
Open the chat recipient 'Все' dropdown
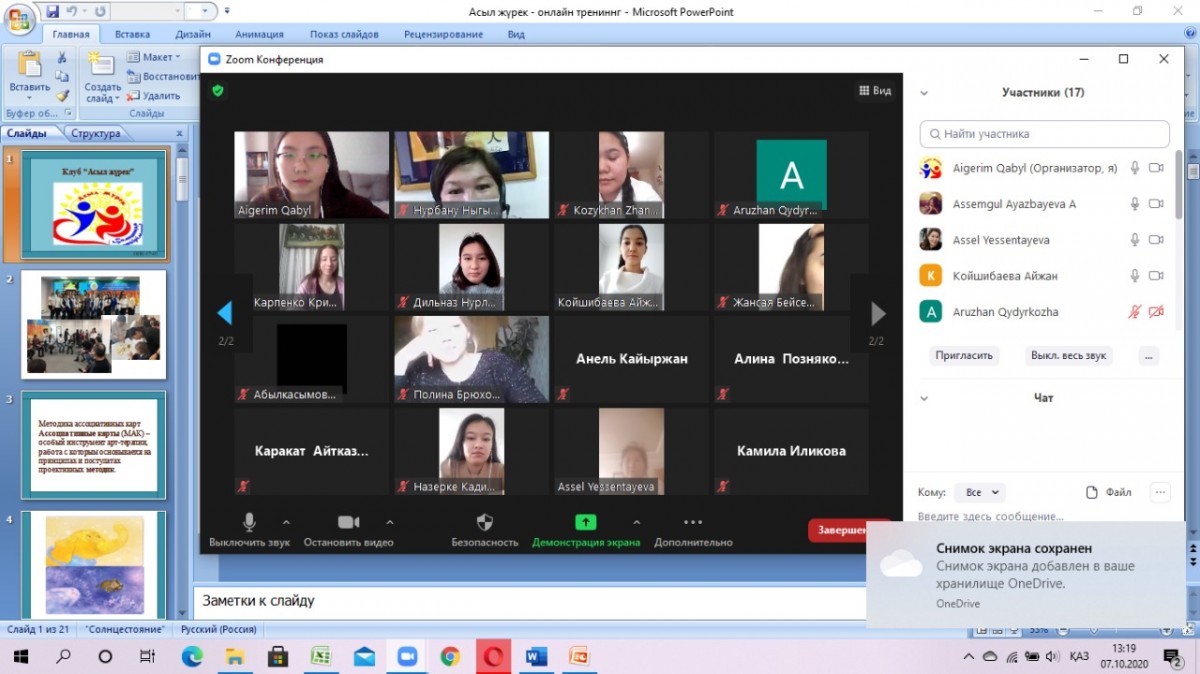[x=979, y=492]
